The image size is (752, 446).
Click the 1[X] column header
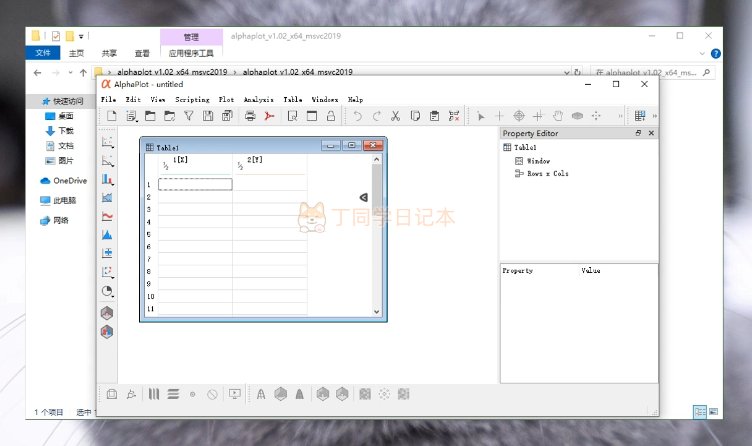point(182,160)
